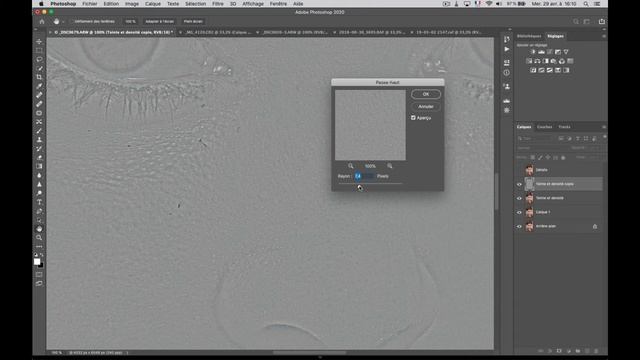Delete layer with trash icon
Screen dimensions: 640x360
[x=596, y=351]
